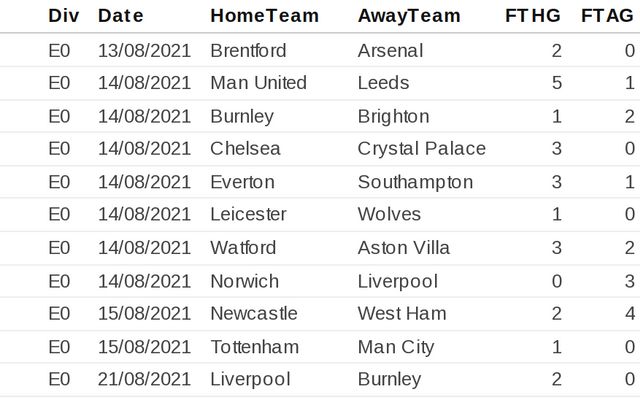Select the Man United cell

[258, 83]
